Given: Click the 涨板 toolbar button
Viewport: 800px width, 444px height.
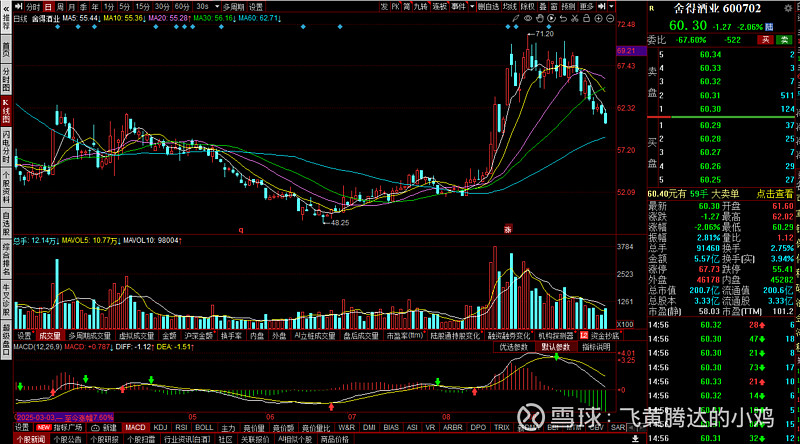Looking at the screenshot, I should click(x=439, y=7).
